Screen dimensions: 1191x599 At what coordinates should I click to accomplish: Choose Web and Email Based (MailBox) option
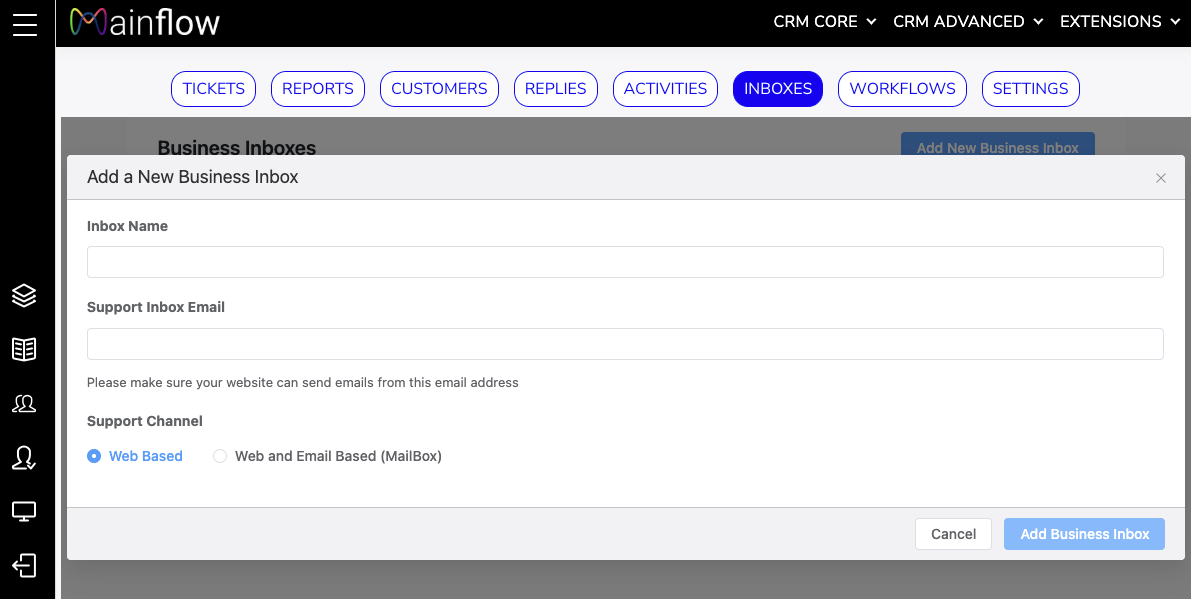[220, 456]
